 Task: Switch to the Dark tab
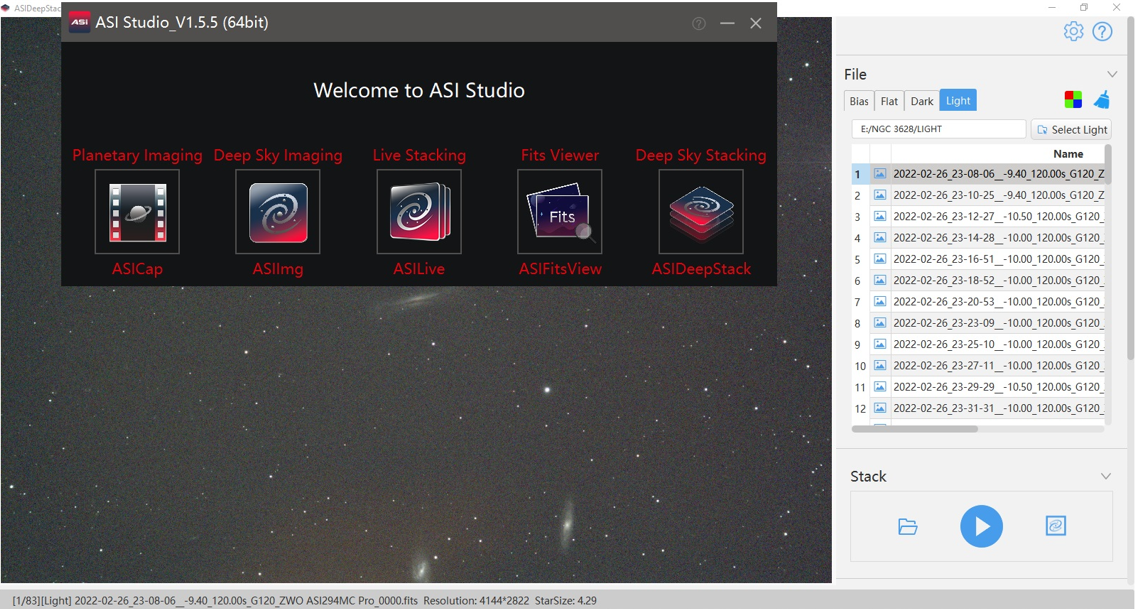click(922, 101)
